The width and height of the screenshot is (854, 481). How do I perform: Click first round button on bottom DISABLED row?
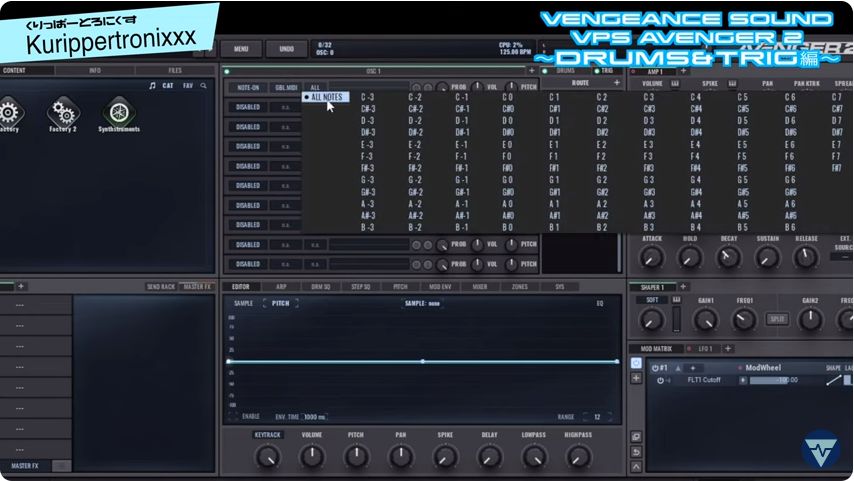416,265
